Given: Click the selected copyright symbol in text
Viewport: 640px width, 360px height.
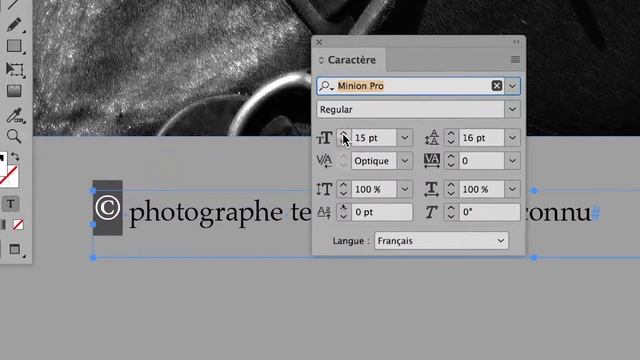Looking at the screenshot, I should [x=107, y=208].
